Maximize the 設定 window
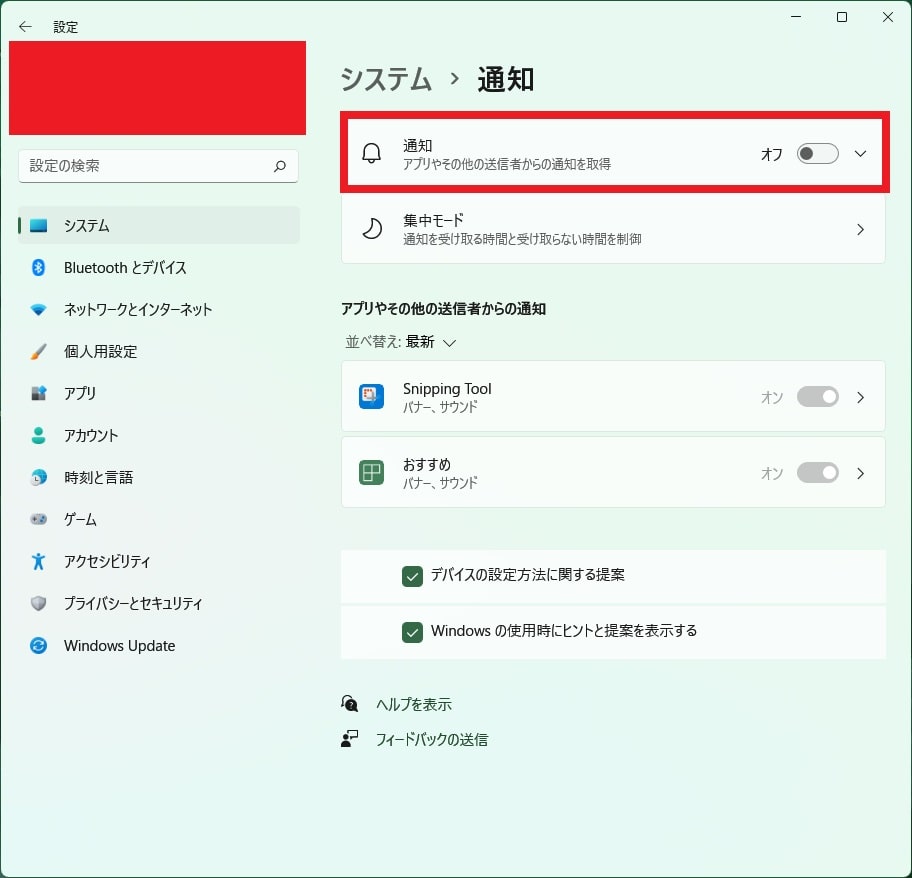 (x=842, y=17)
